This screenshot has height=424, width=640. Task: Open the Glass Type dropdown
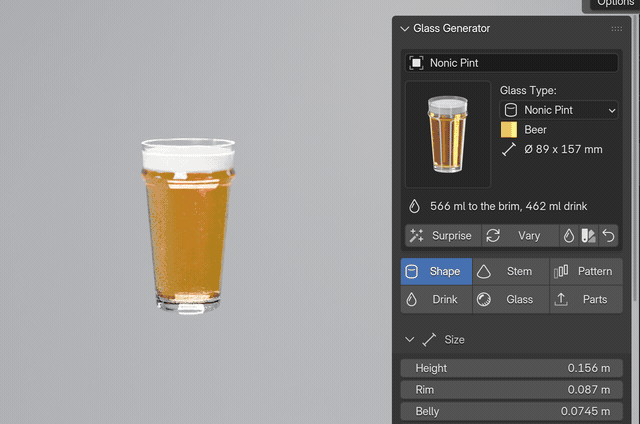click(x=559, y=110)
